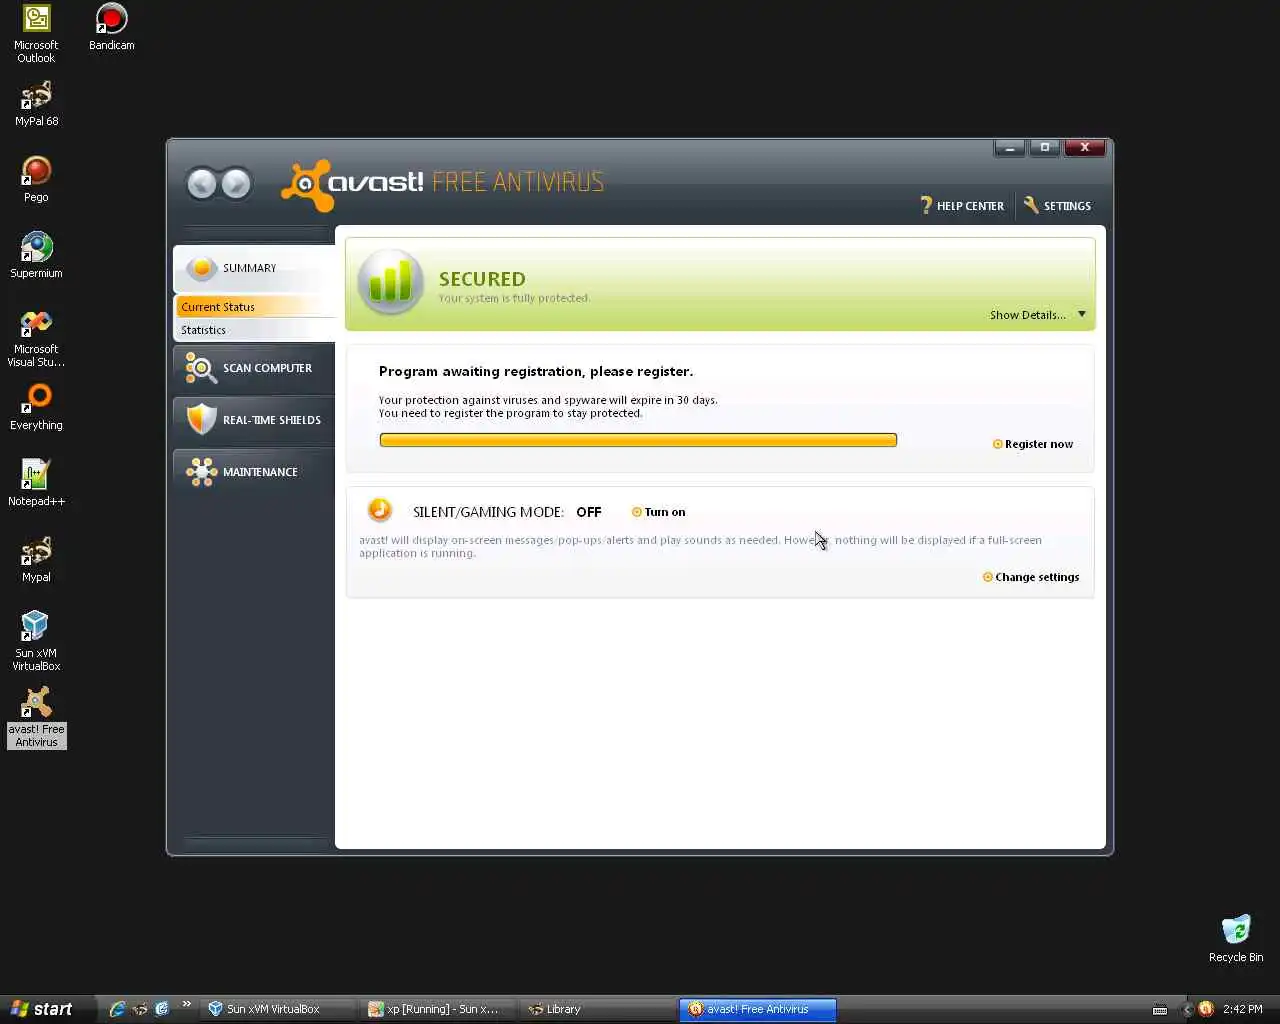
Task: Switch to xp [Running] taskbar button
Action: tap(437, 1009)
